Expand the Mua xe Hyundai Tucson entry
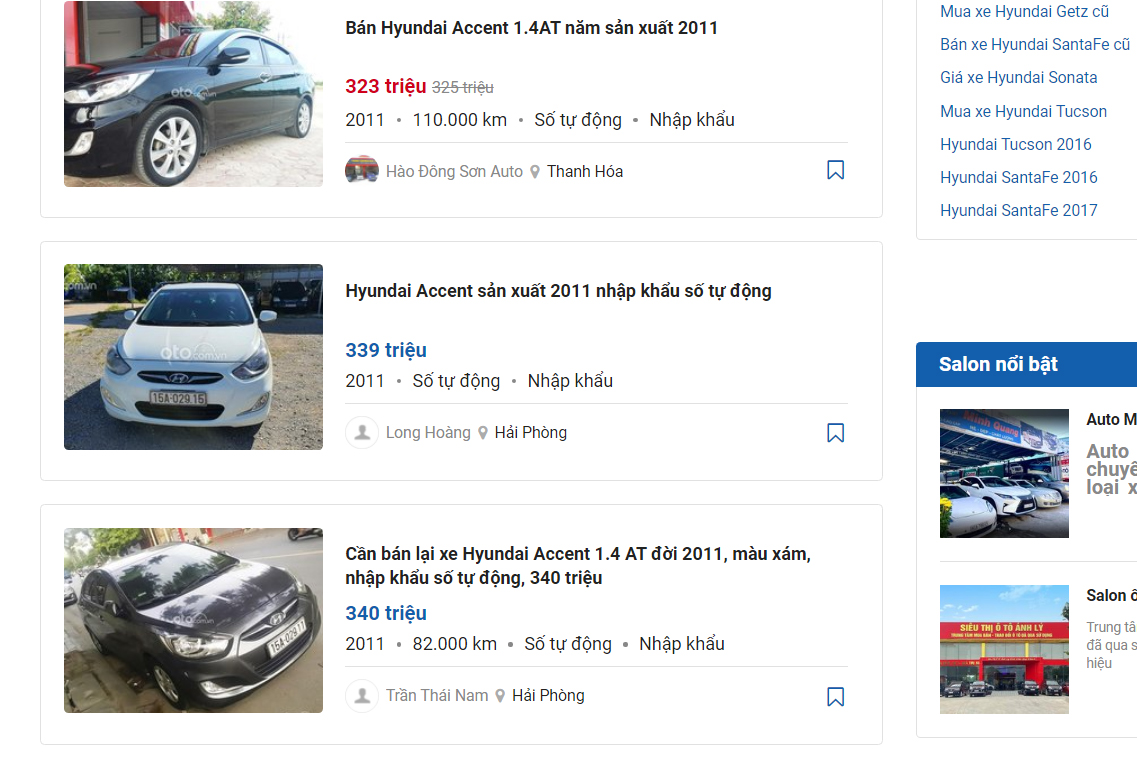Image resolution: width=1137 pixels, height=758 pixels. point(1023,111)
